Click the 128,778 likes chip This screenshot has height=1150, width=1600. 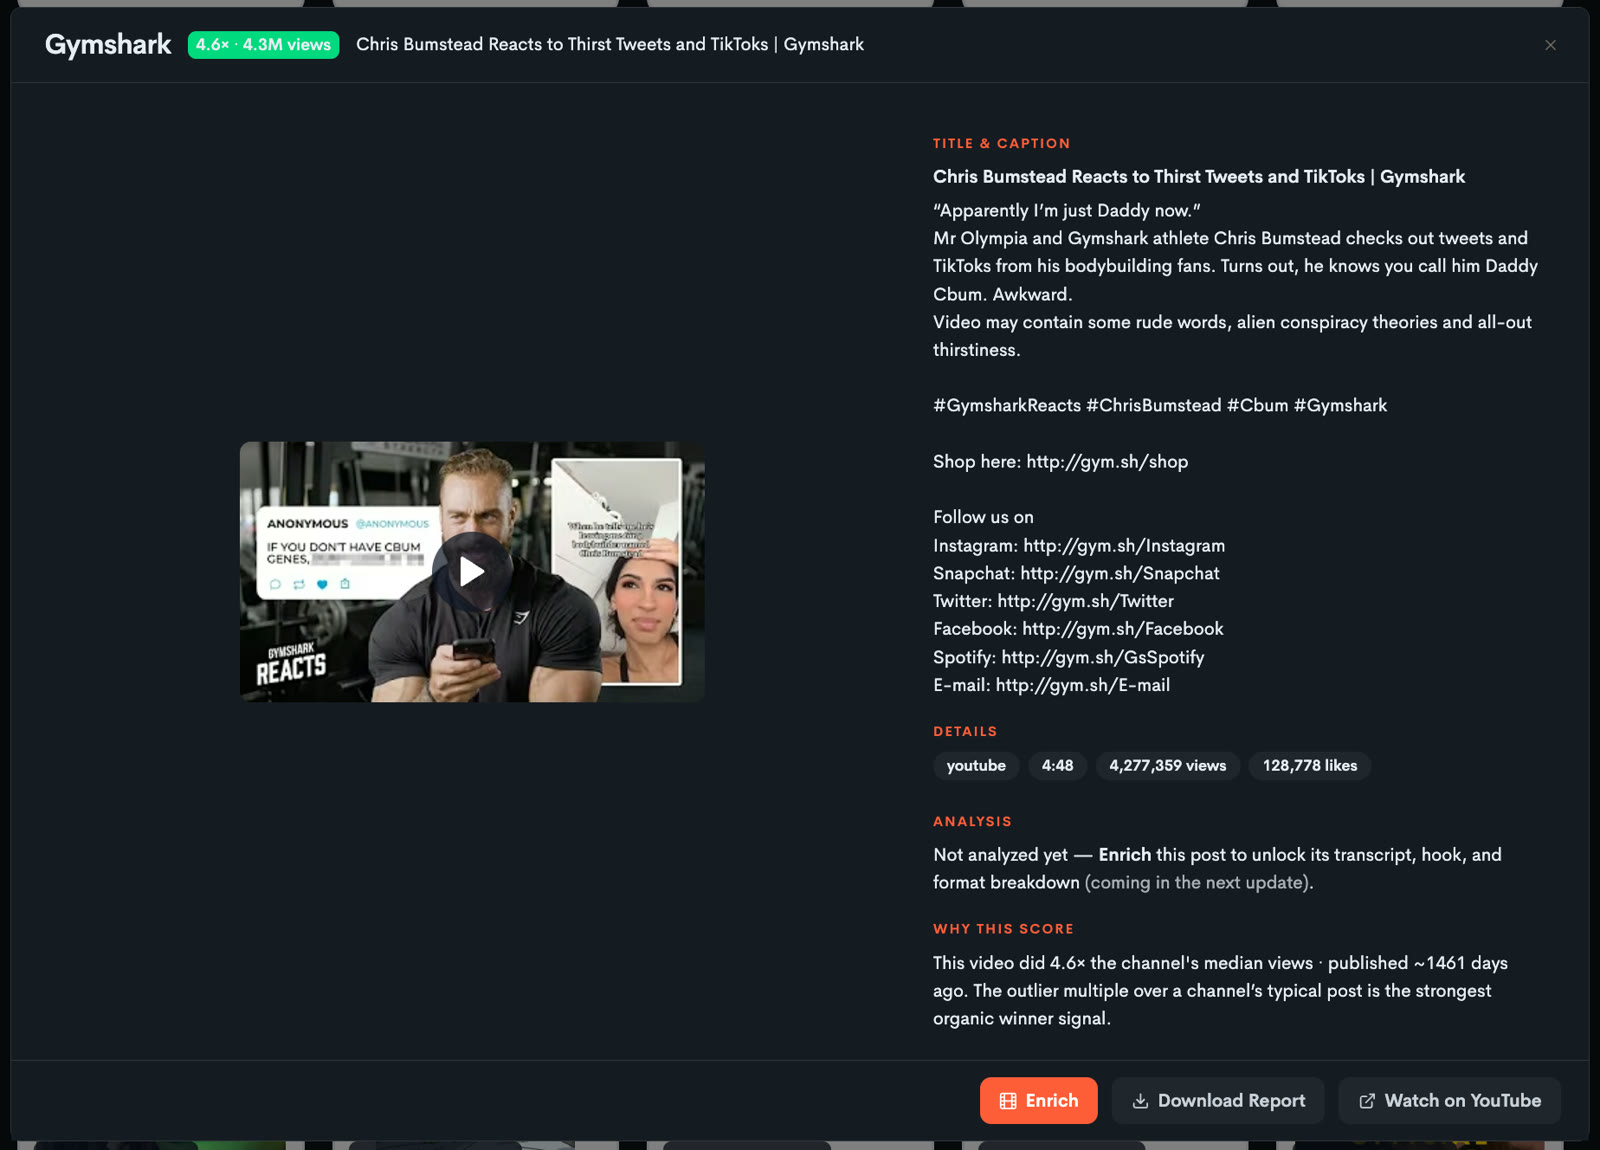1310,765
